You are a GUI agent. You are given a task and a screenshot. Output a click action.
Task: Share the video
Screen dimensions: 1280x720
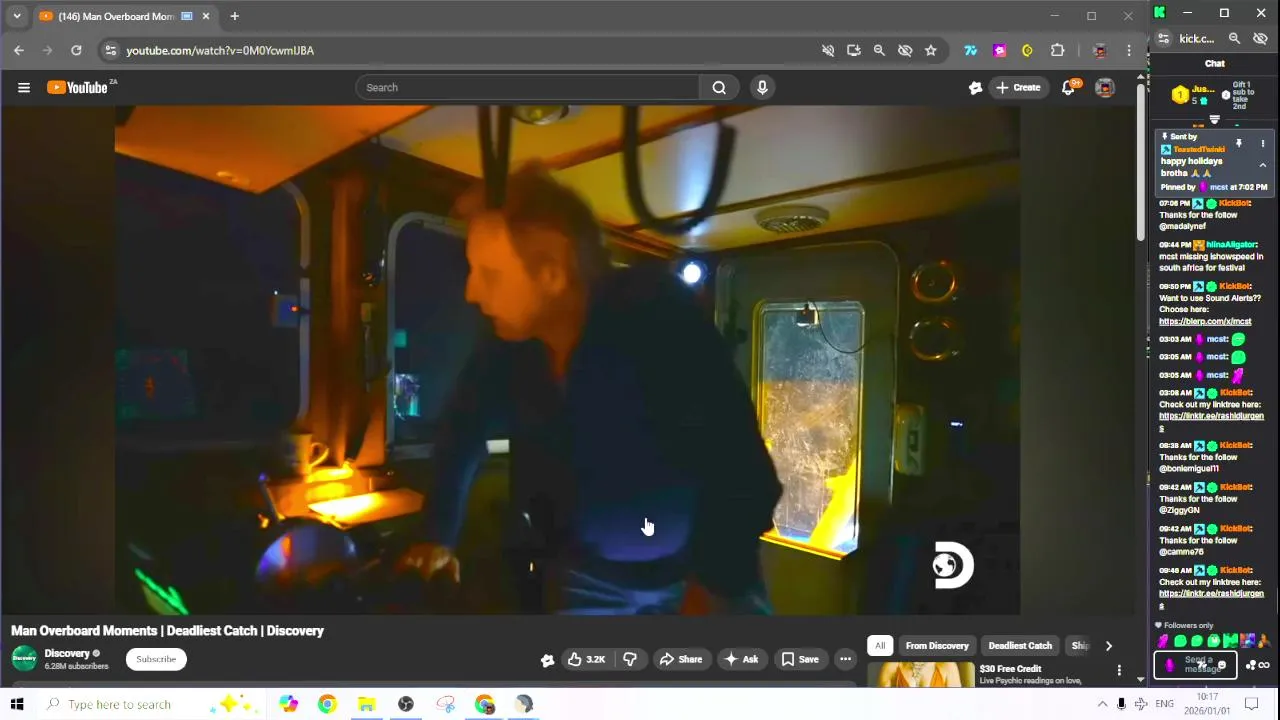(x=681, y=659)
